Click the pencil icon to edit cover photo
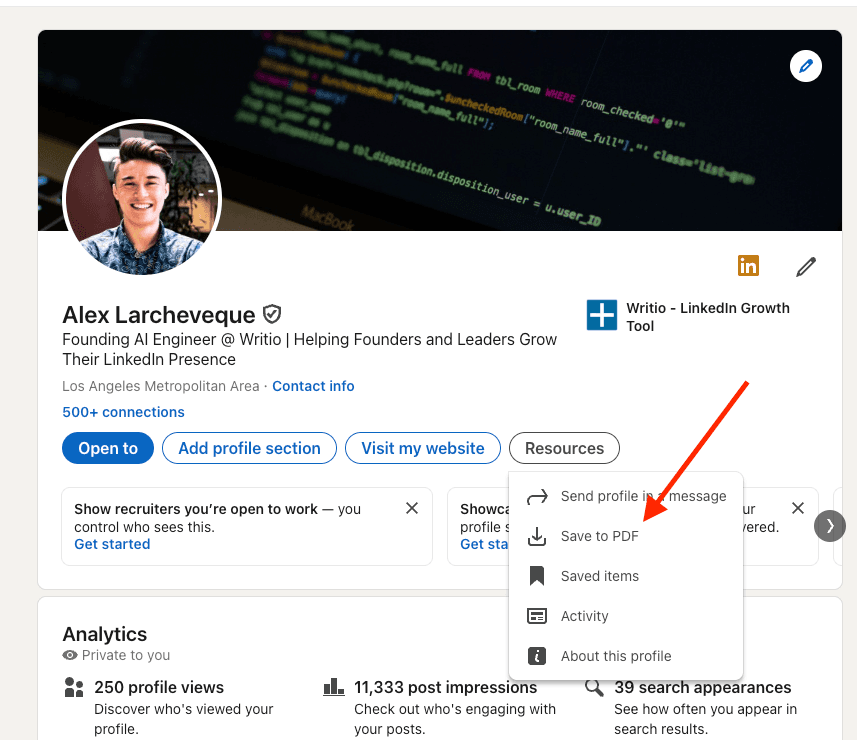This screenshot has width=857, height=740. [806, 66]
